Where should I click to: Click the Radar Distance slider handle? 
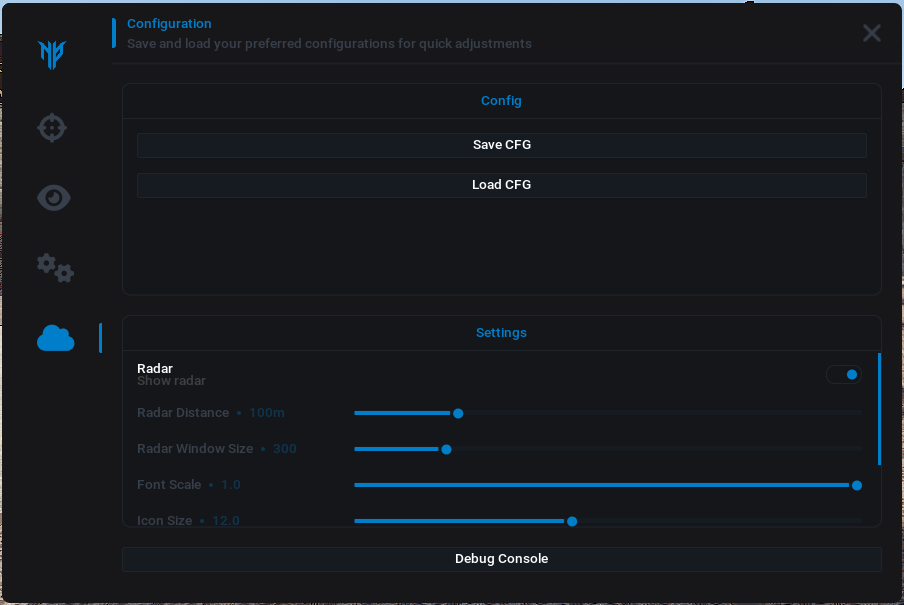pyautogui.click(x=458, y=413)
